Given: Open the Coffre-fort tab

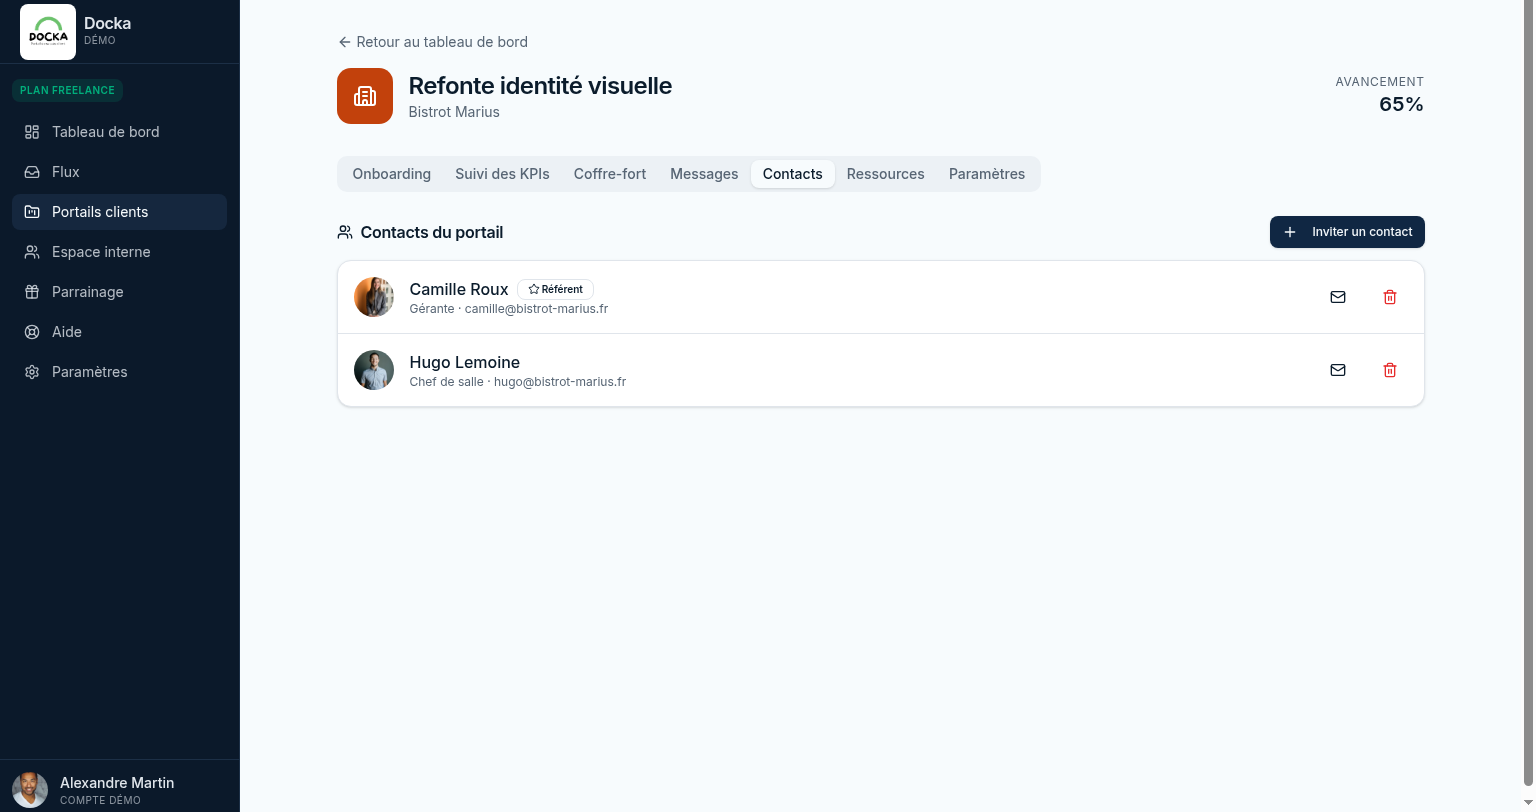Looking at the screenshot, I should (610, 174).
